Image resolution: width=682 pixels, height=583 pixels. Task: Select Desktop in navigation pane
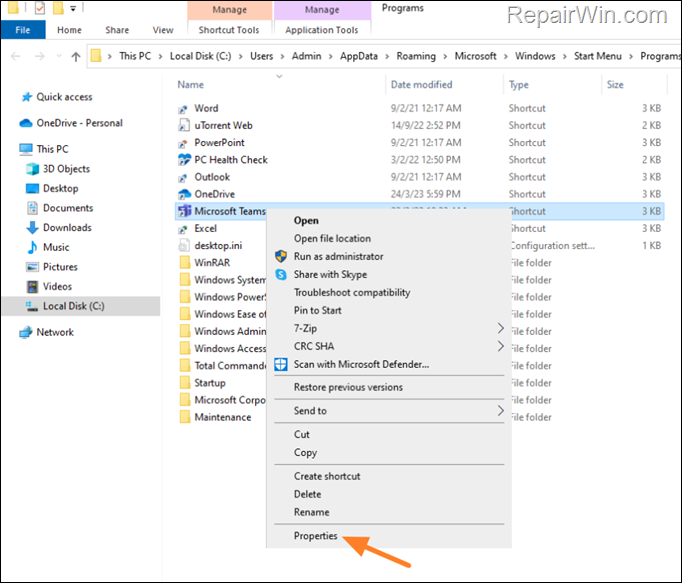pos(60,188)
